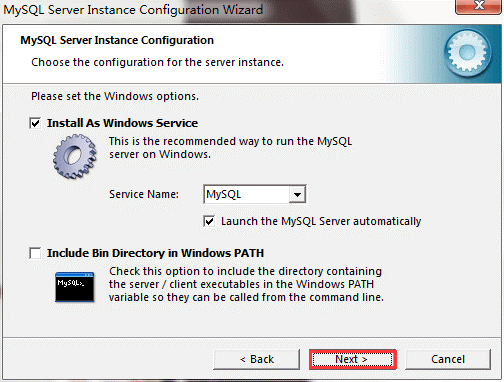The width and height of the screenshot is (504, 382).
Task: Close the Configuration Wizard window
Action: click(x=479, y=6)
